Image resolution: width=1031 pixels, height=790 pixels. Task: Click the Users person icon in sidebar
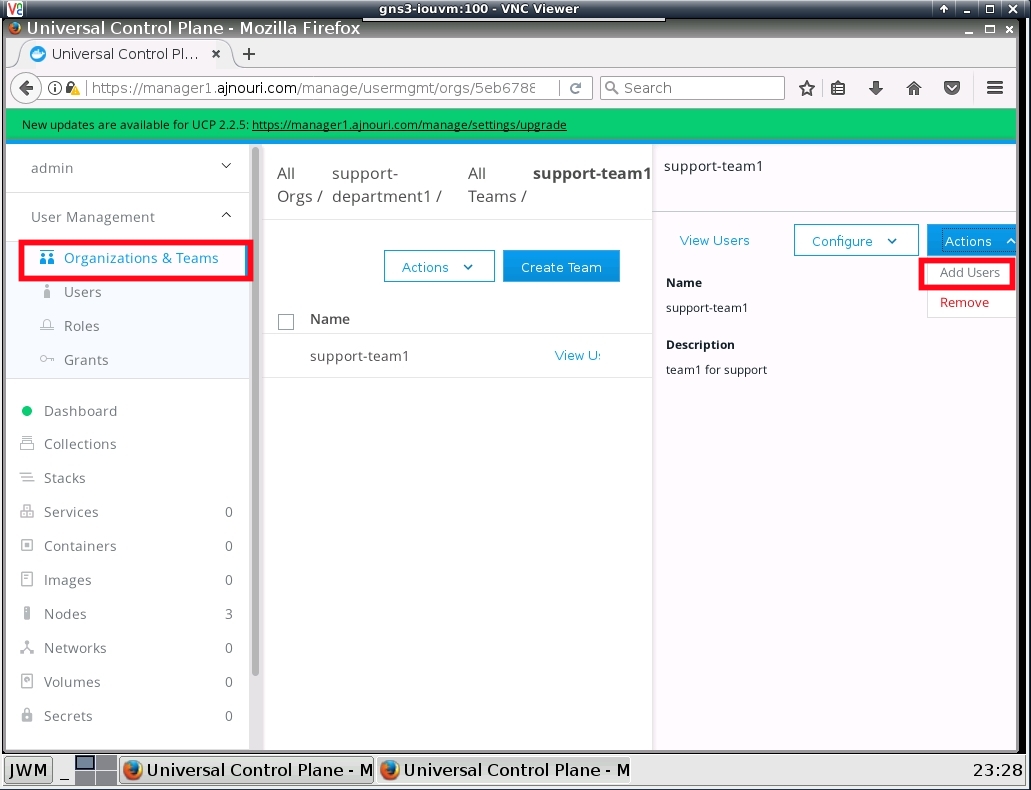47,291
